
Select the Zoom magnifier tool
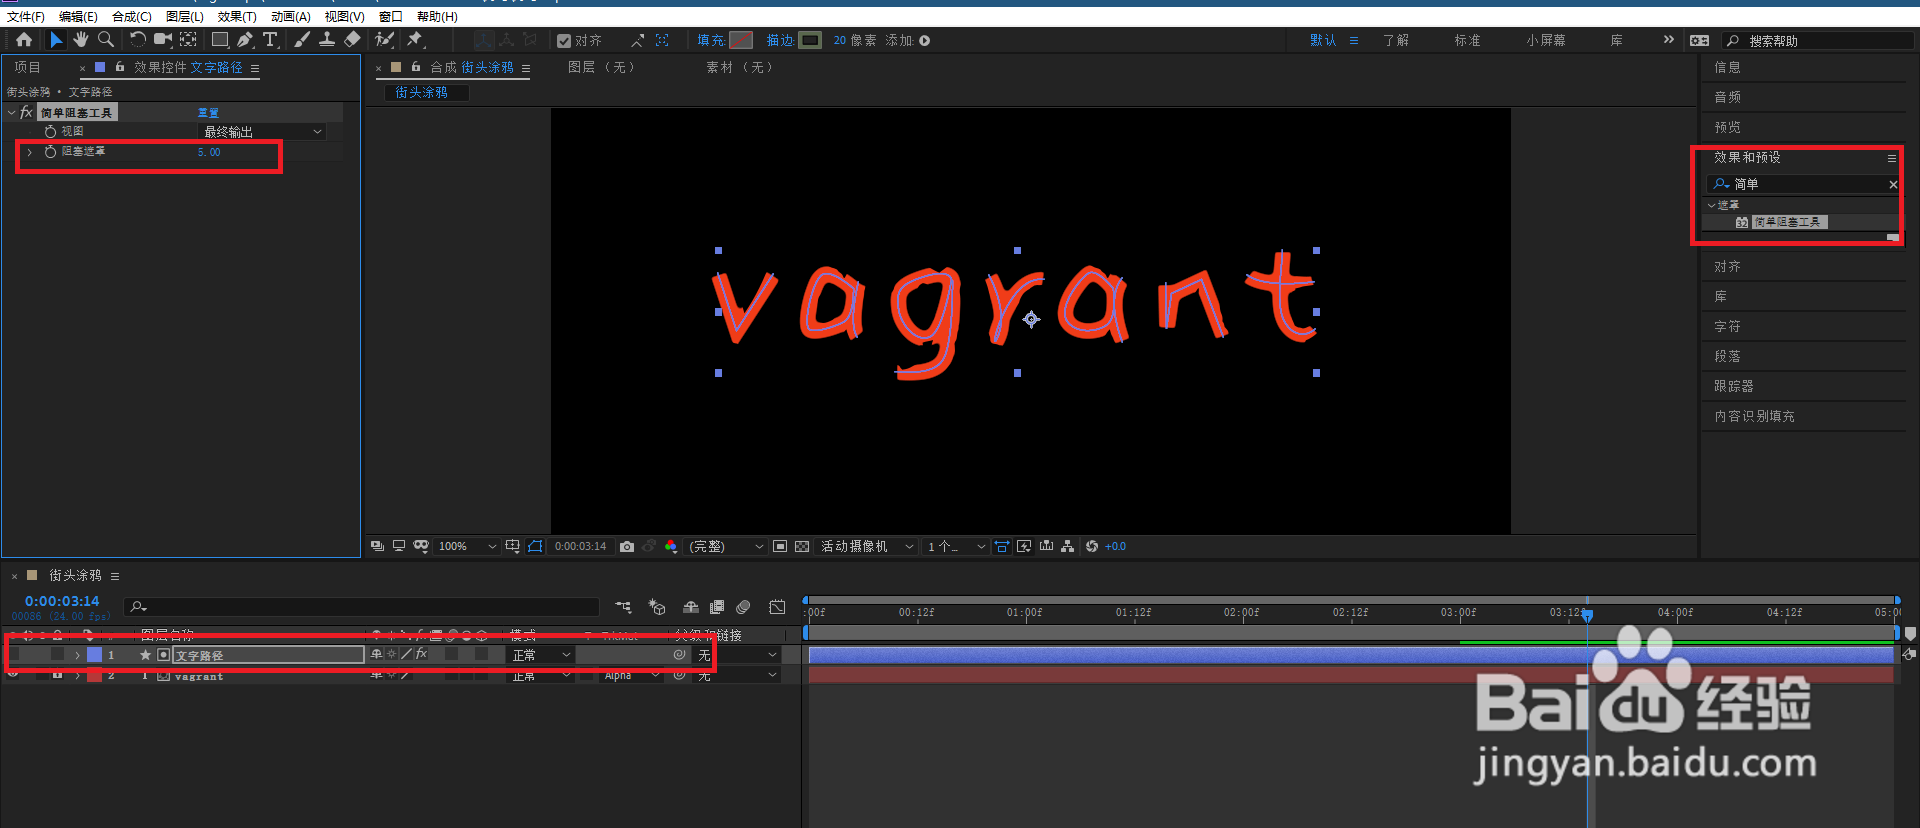click(105, 40)
